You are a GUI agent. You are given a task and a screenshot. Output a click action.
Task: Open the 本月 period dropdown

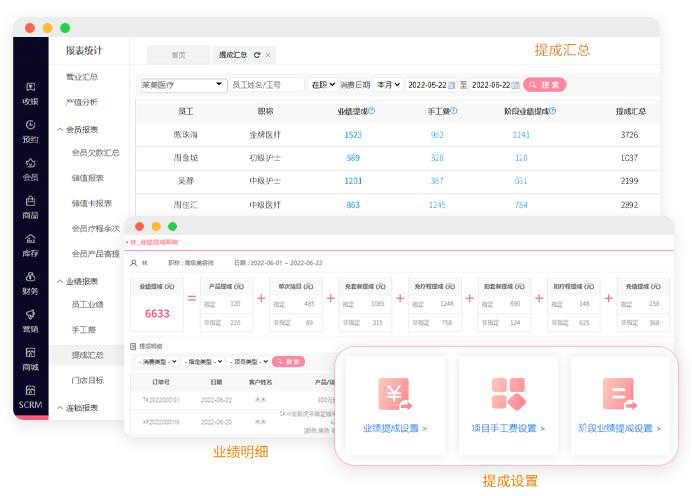(x=388, y=85)
